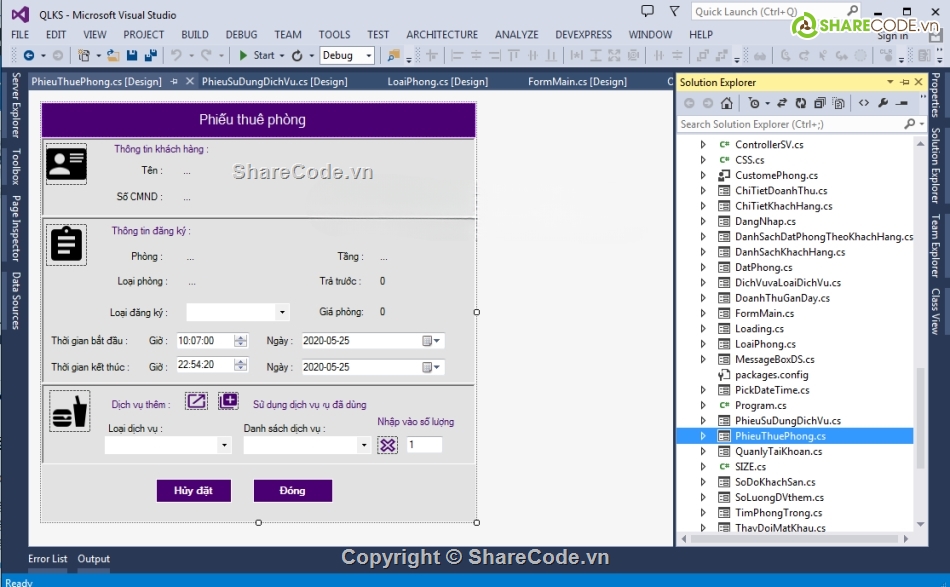Click Sync with Active Document icon

[782, 104]
